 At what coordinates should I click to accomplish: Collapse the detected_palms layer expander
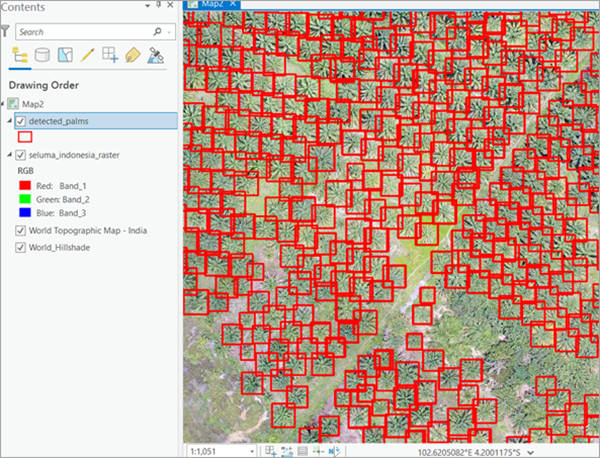9,121
